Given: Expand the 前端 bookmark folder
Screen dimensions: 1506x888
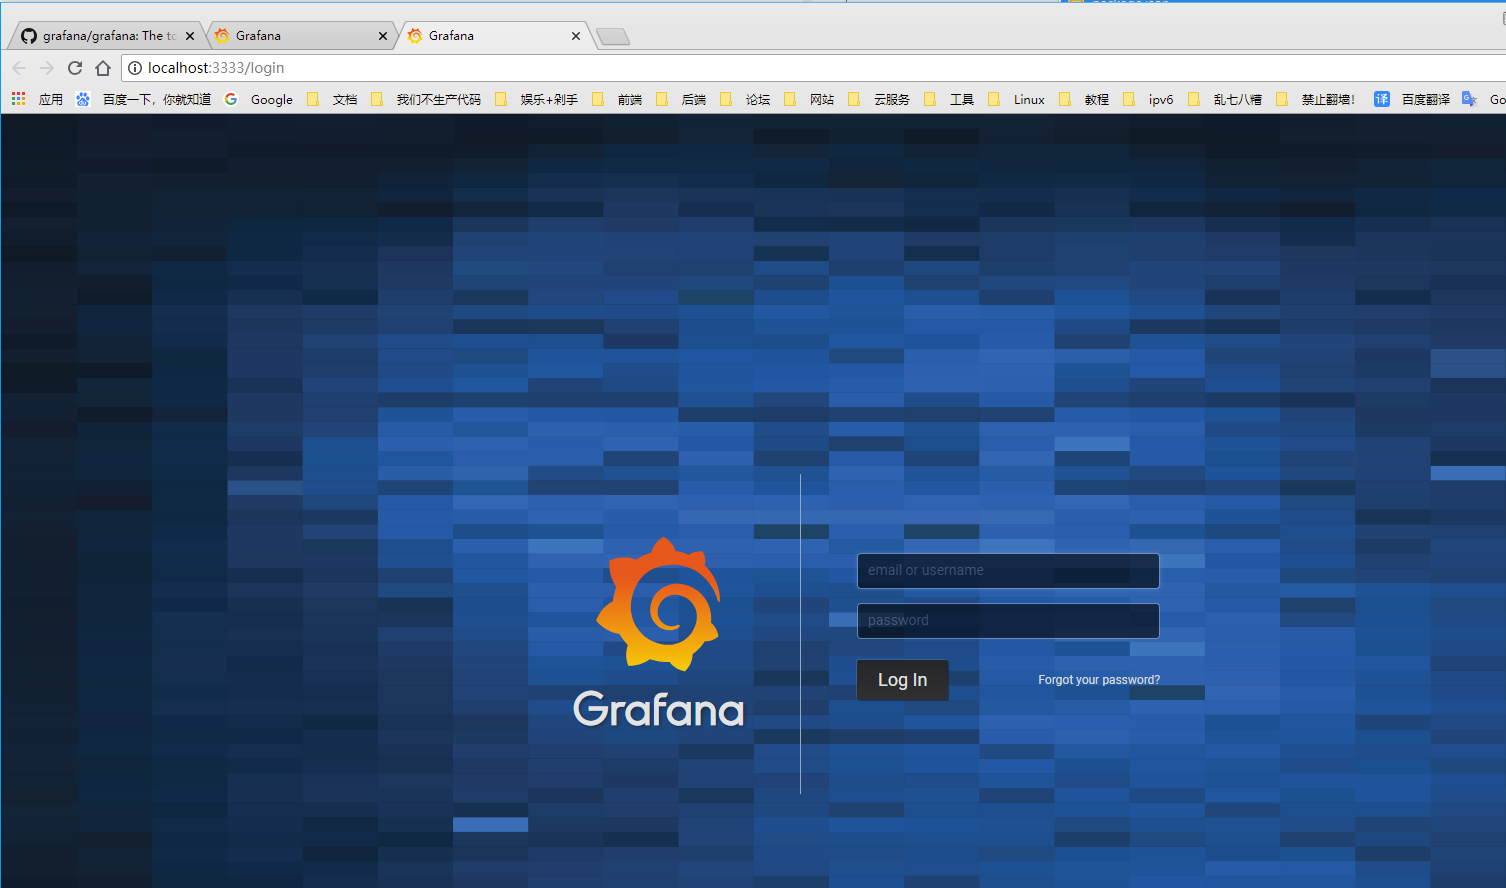Looking at the screenshot, I should tap(617, 99).
